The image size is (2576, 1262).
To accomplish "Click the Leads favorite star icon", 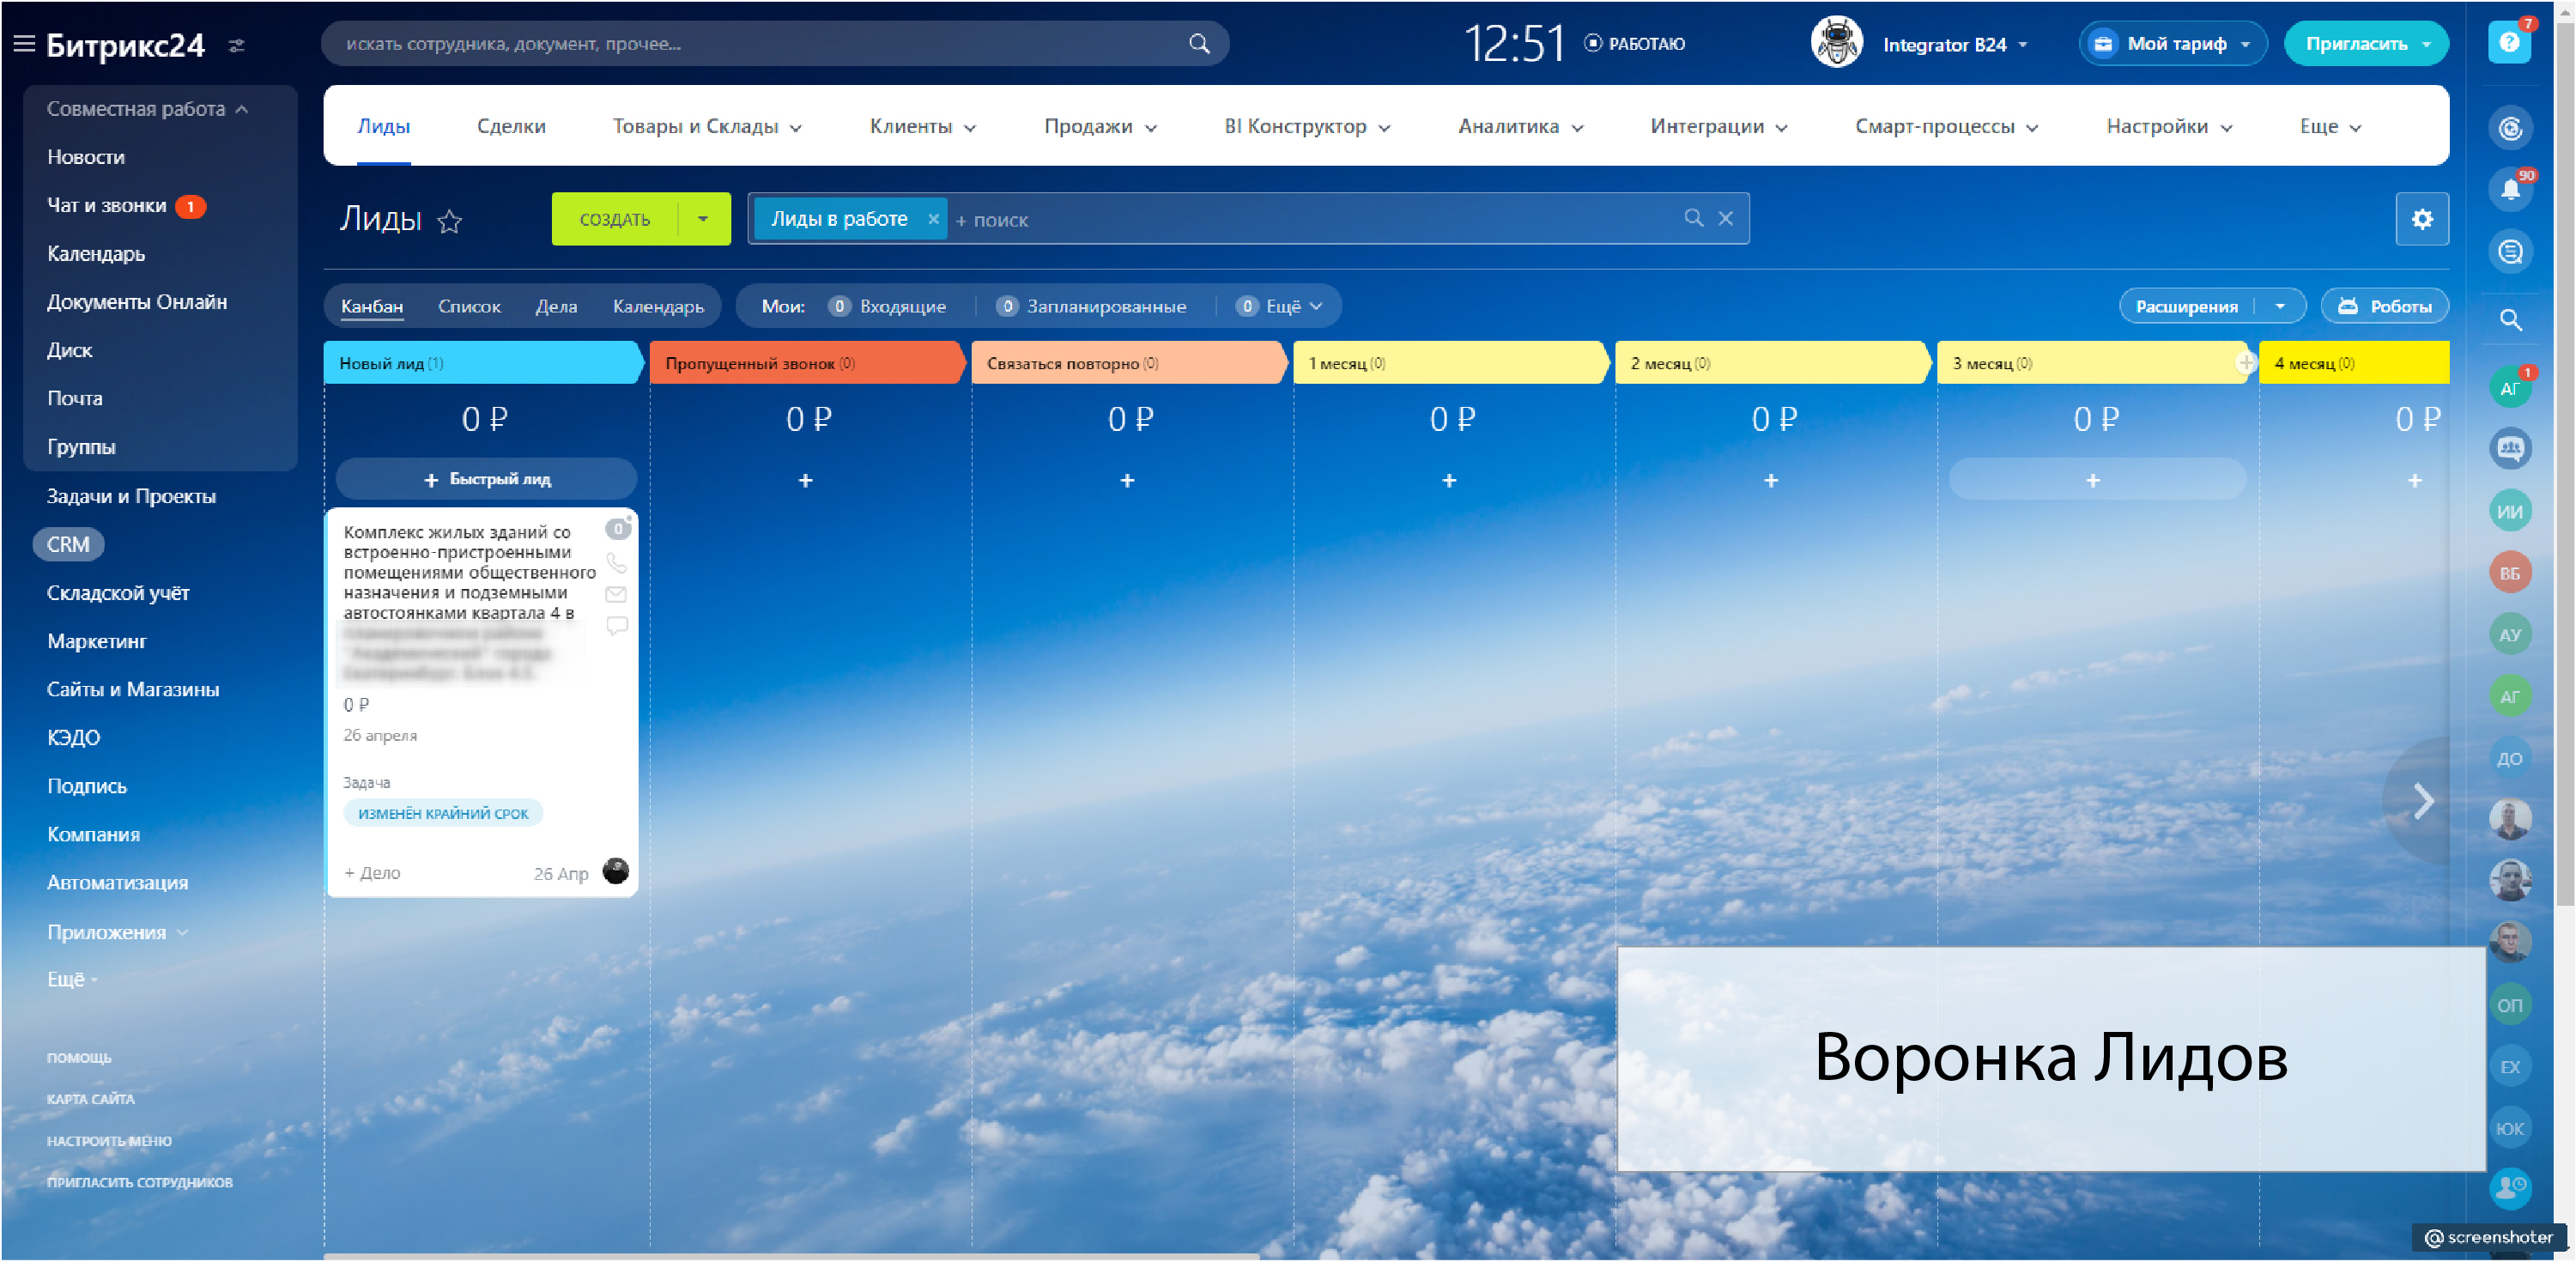I will click(450, 220).
